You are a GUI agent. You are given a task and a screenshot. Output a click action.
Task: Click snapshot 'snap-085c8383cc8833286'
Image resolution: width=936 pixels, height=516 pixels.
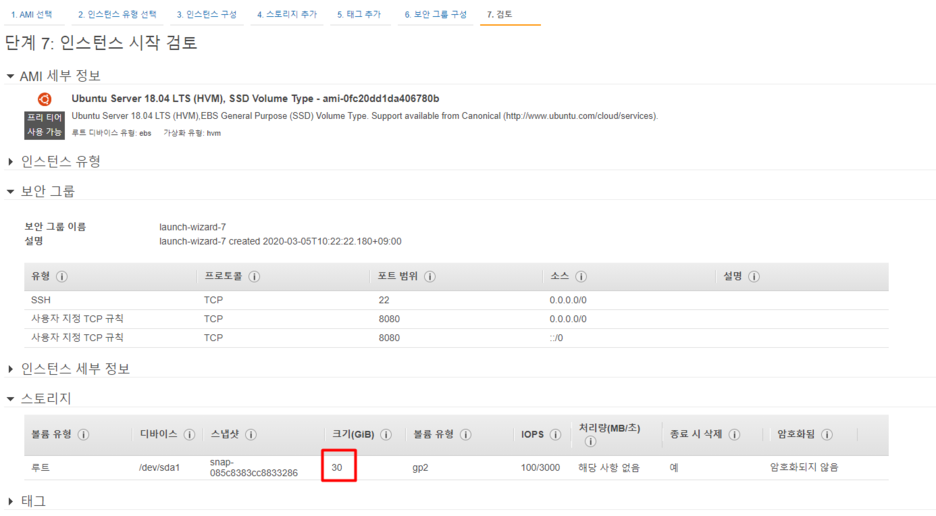(254, 468)
